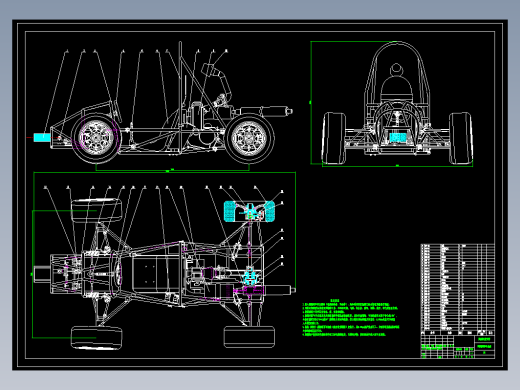Select the cyan block at the car's nose in side view
Viewport: 520px width, 390px height.
[42, 137]
